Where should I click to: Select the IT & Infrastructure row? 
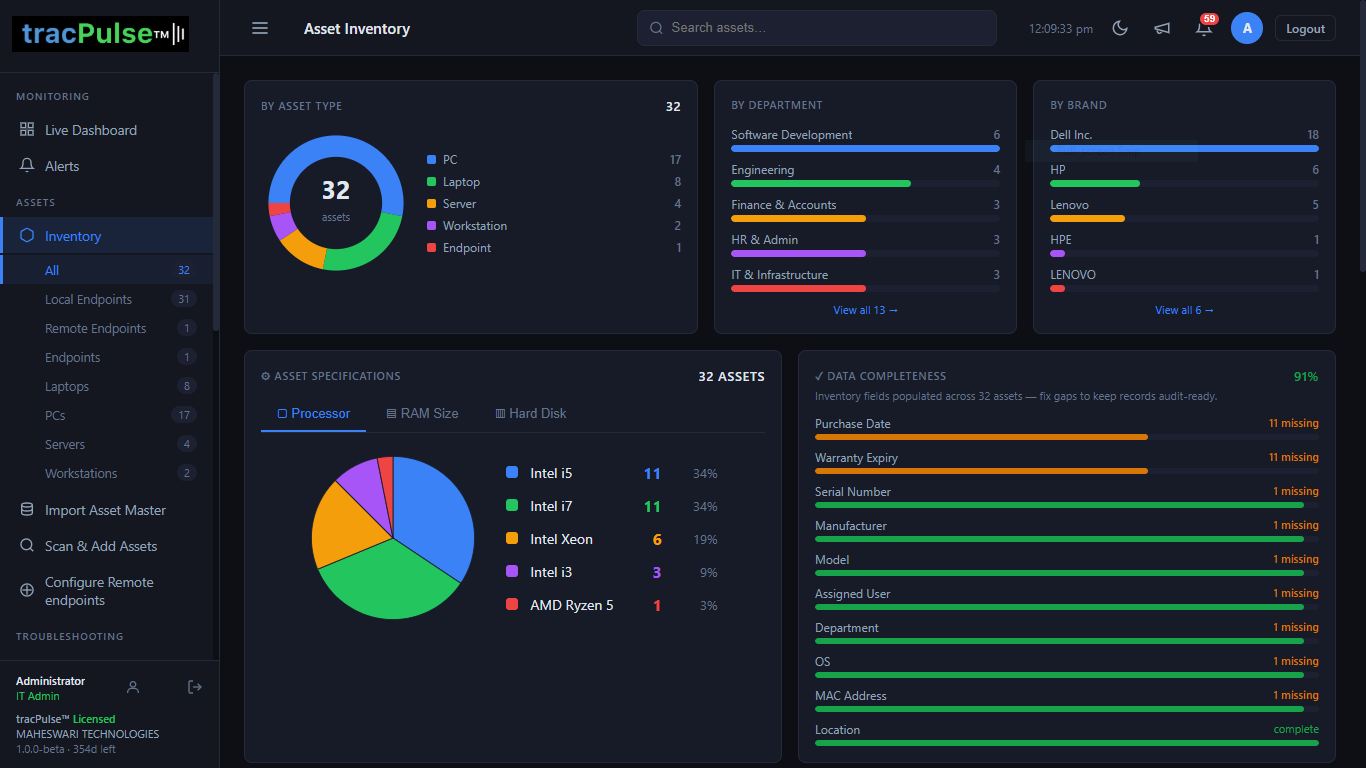865,279
